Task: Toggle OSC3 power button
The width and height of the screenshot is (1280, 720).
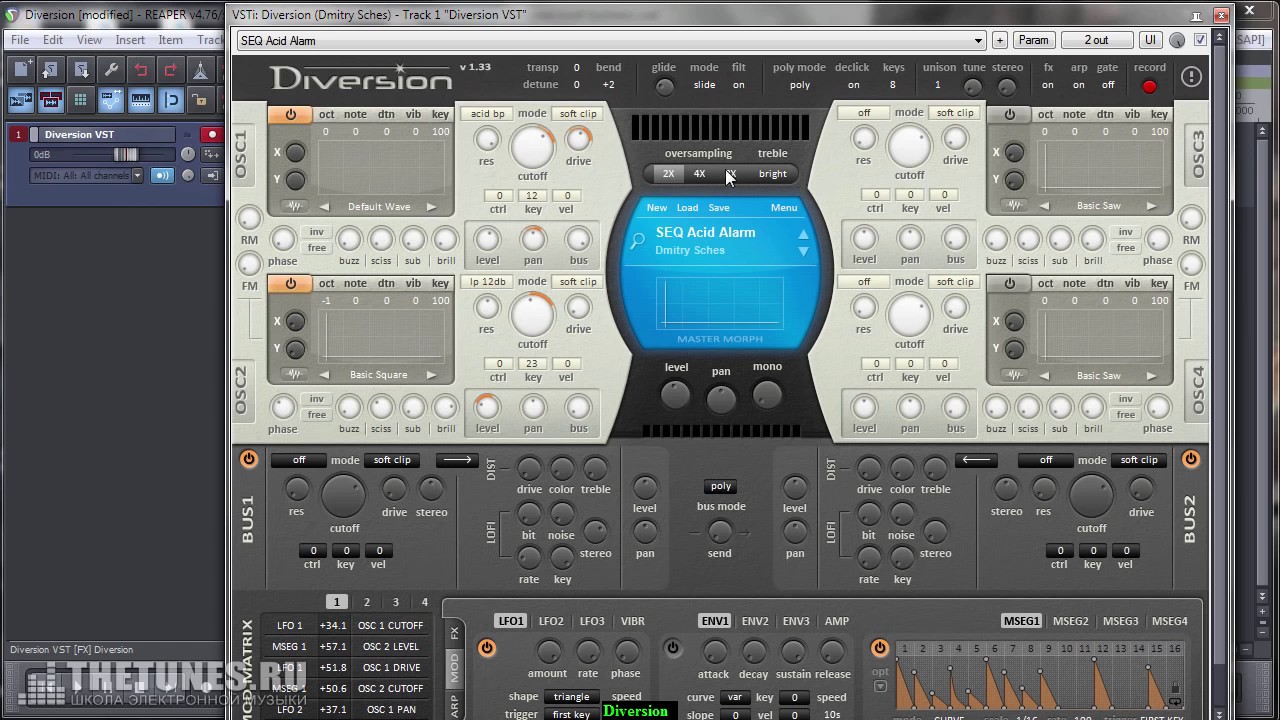Action: pyautogui.click(x=1009, y=115)
